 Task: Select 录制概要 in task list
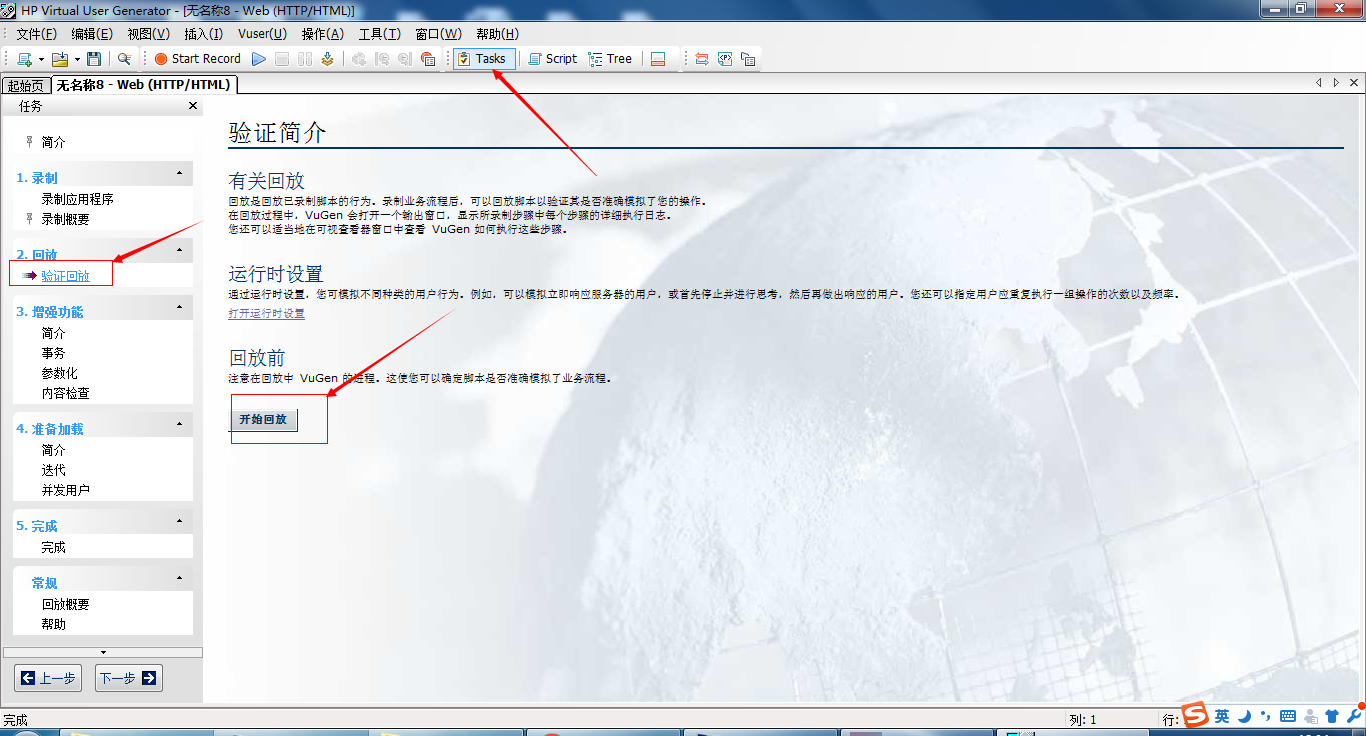pos(66,219)
